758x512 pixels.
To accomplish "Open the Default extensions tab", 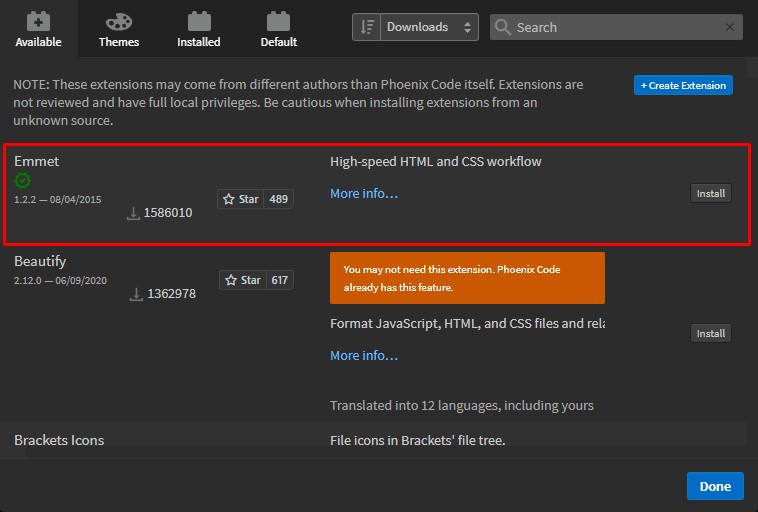I will pyautogui.click(x=278, y=29).
